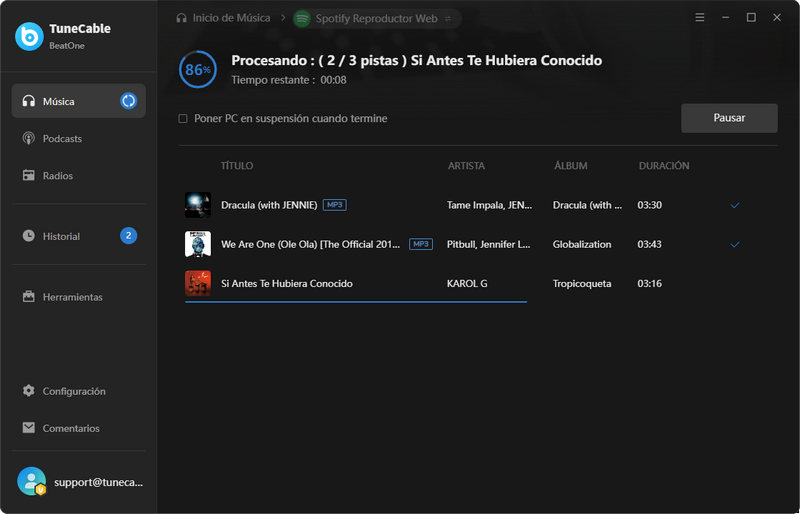The width and height of the screenshot is (800, 514).
Task: Maximize the TuneCable window
Action: point(751,17)
